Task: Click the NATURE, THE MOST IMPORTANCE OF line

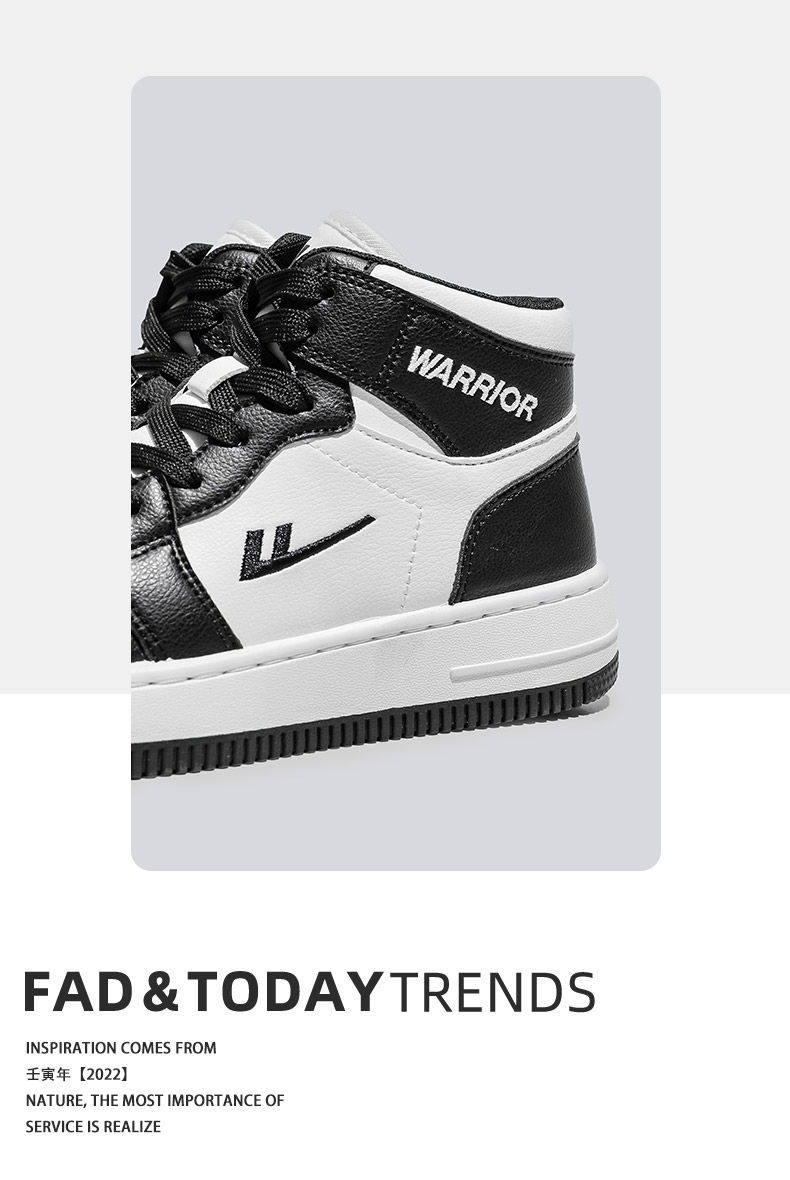Action: coord(155,1100)
